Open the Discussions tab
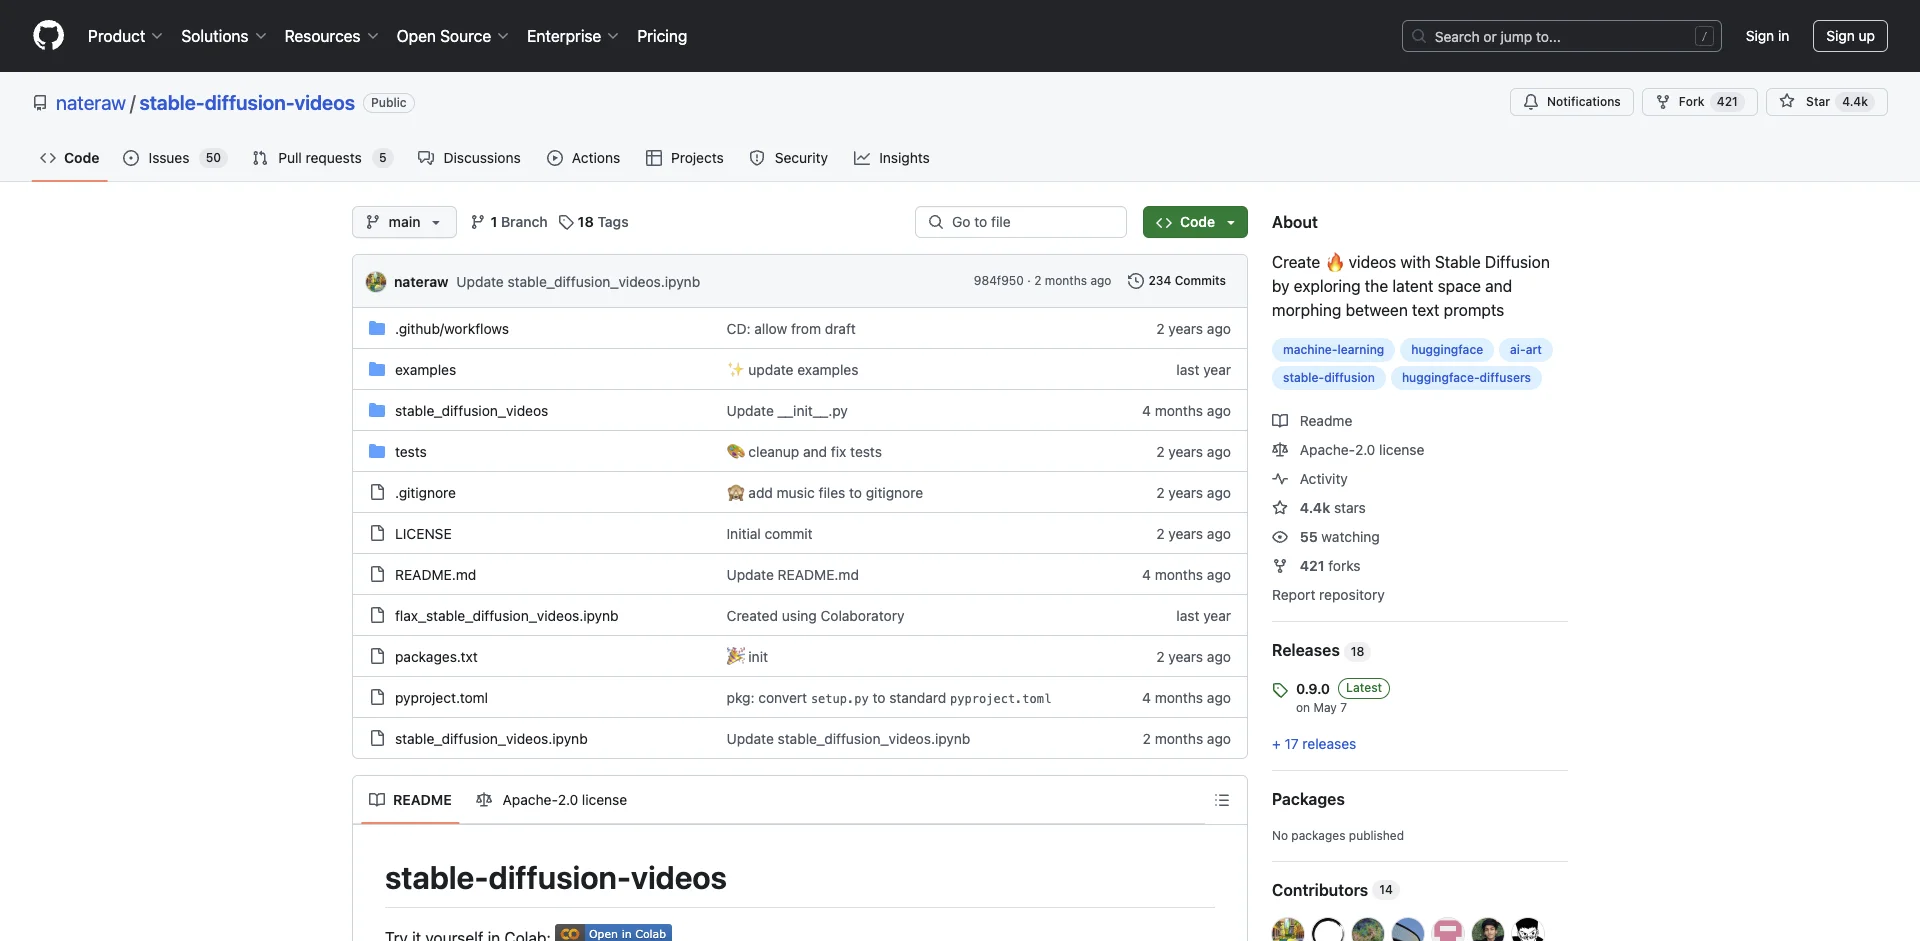Screen dimensions: 1920x941 469,158
